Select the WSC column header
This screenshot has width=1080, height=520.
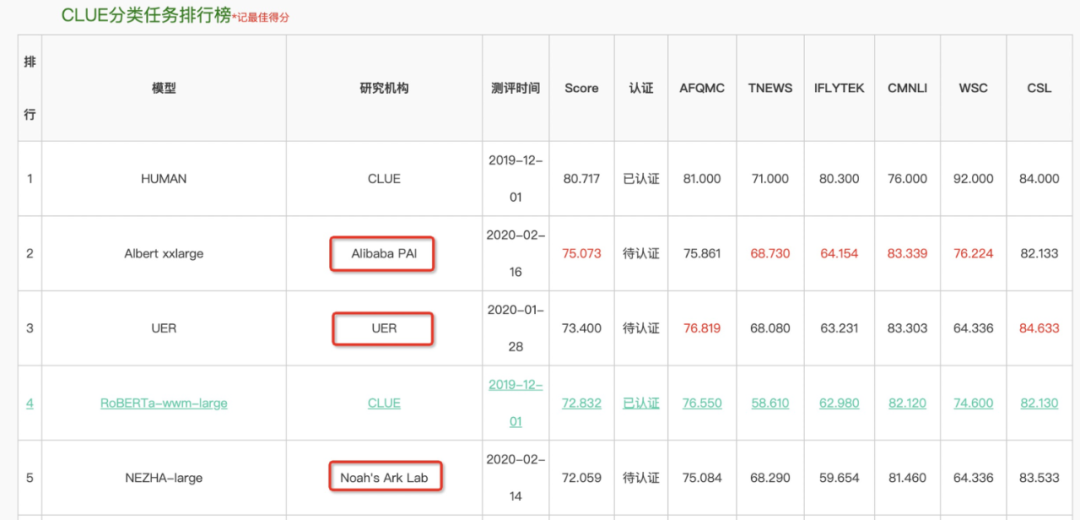[973, 88]
